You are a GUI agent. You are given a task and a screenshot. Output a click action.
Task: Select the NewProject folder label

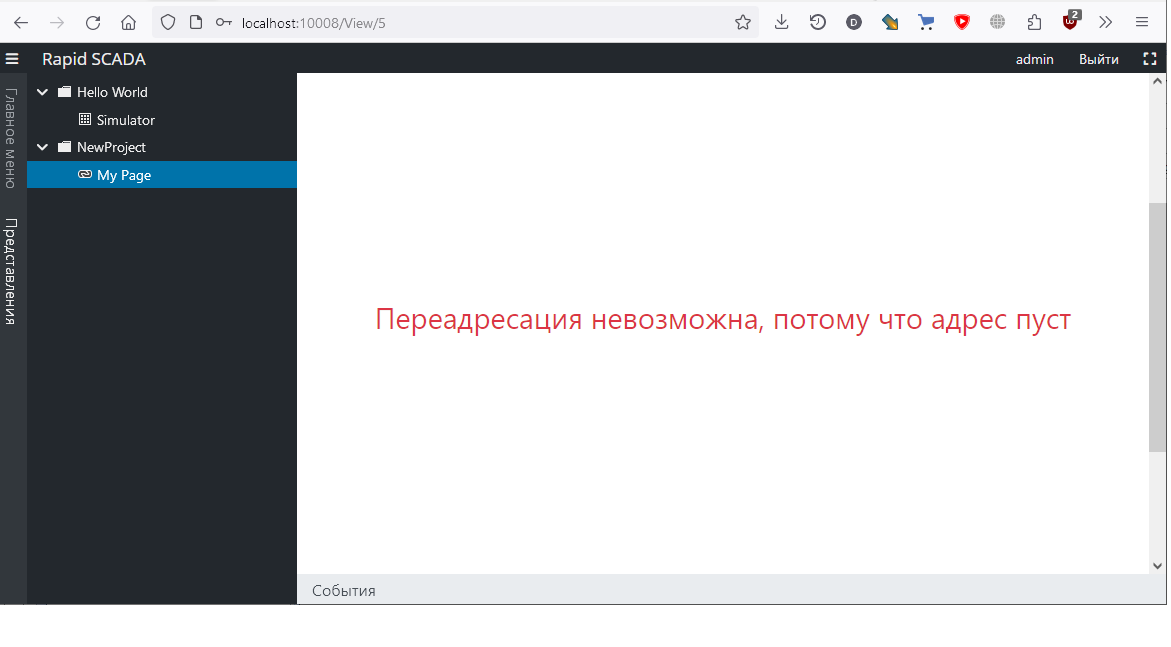pyautogui.click(x=111, y=147)
